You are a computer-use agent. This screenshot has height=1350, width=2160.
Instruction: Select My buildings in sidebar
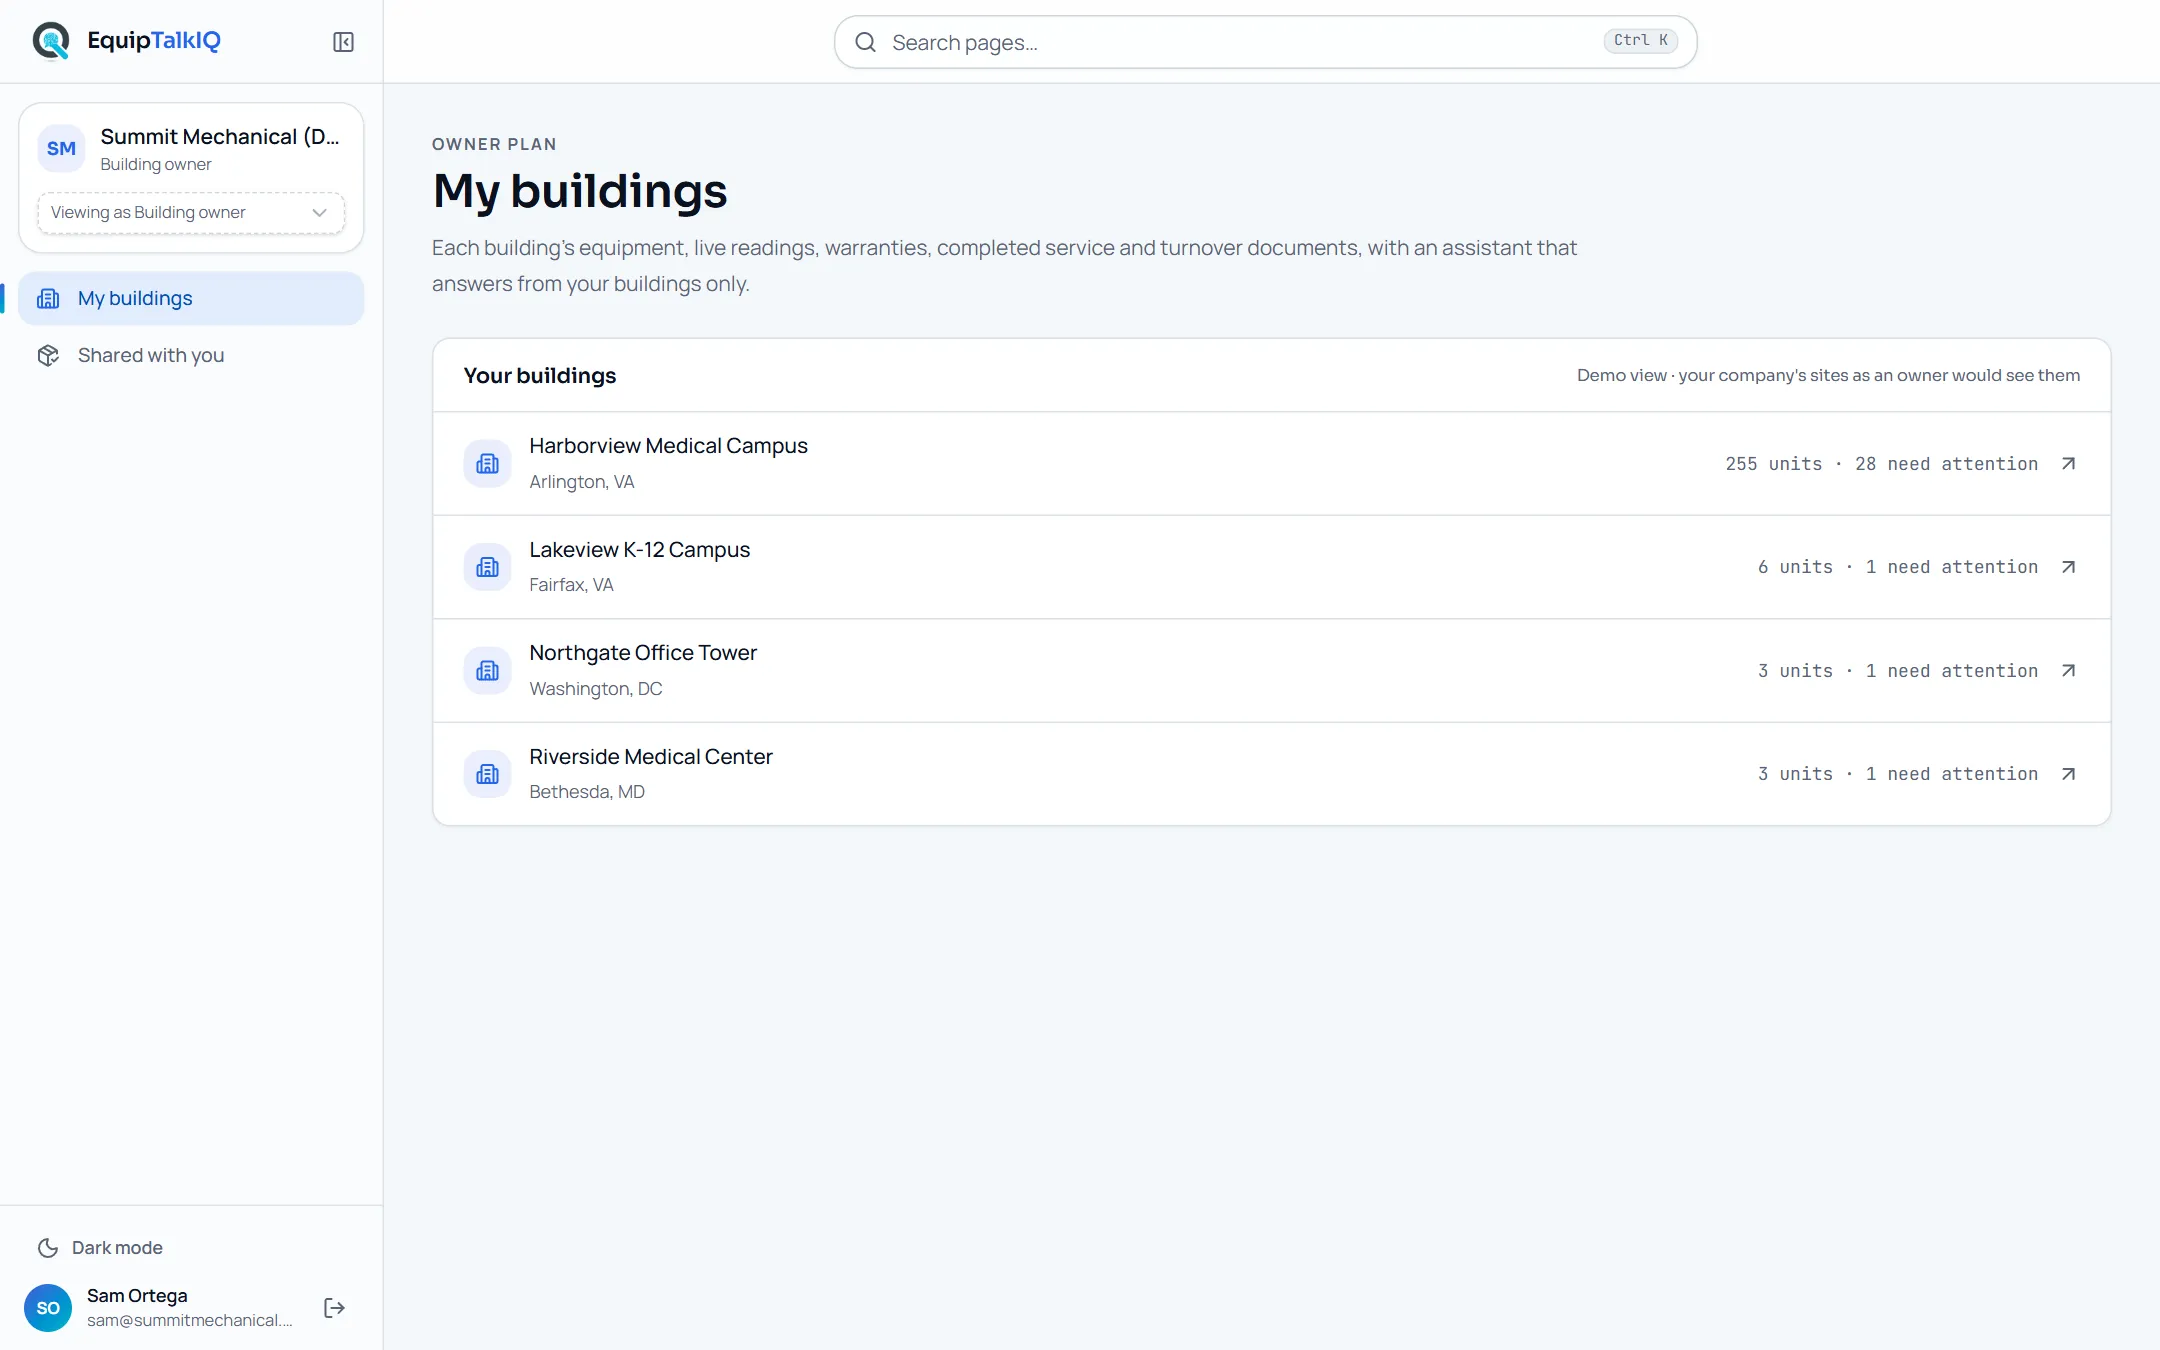click(x=191, y=298)
